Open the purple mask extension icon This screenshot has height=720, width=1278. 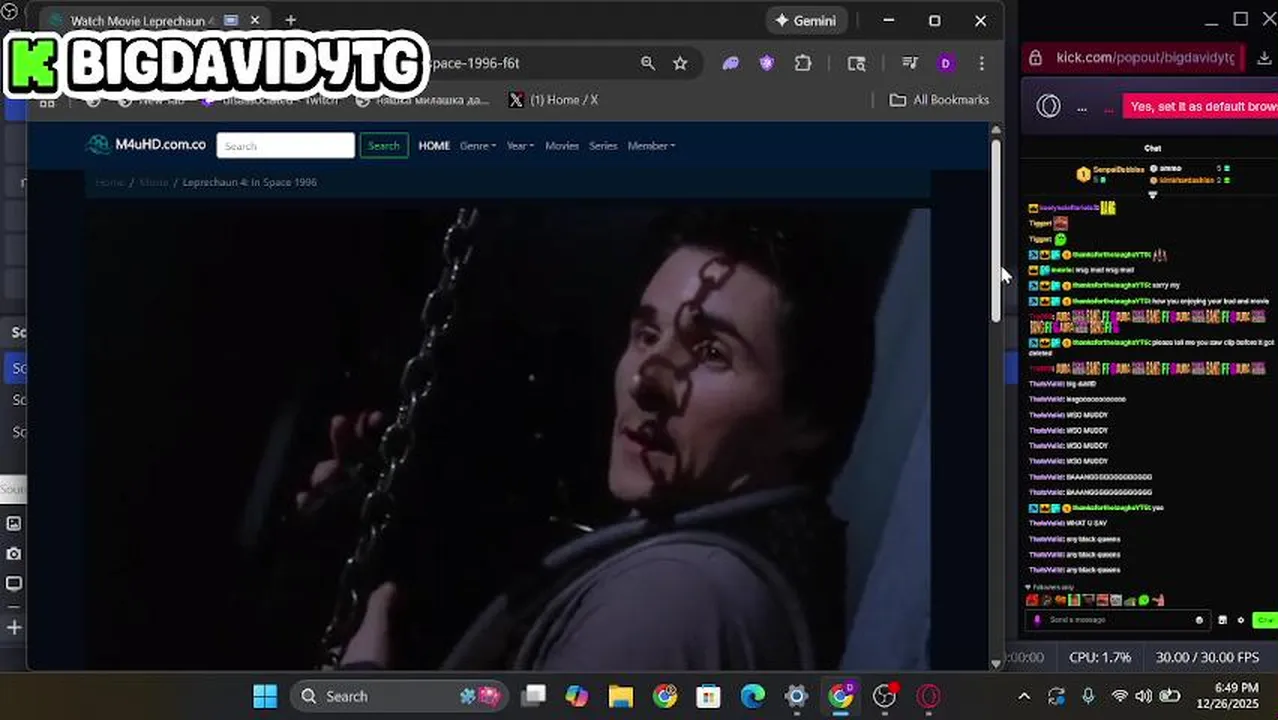pos(731,63)
